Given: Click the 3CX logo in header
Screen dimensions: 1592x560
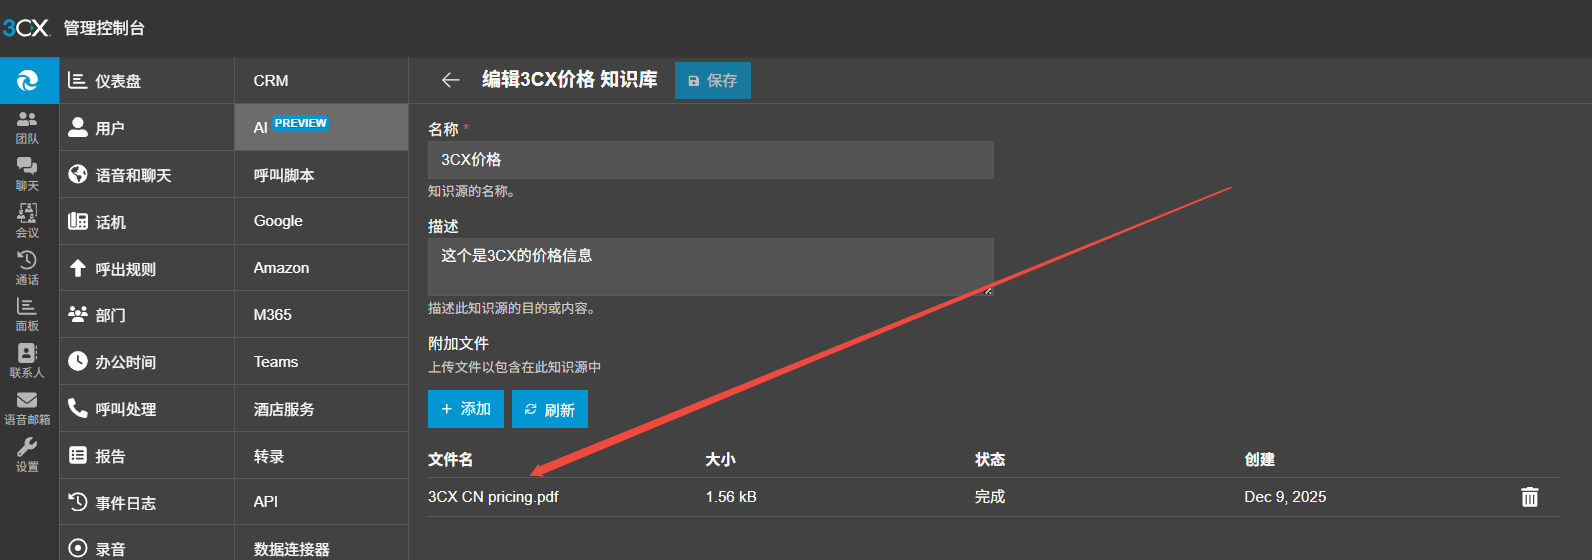Looking at the screenshot, I should coord(26,28).
